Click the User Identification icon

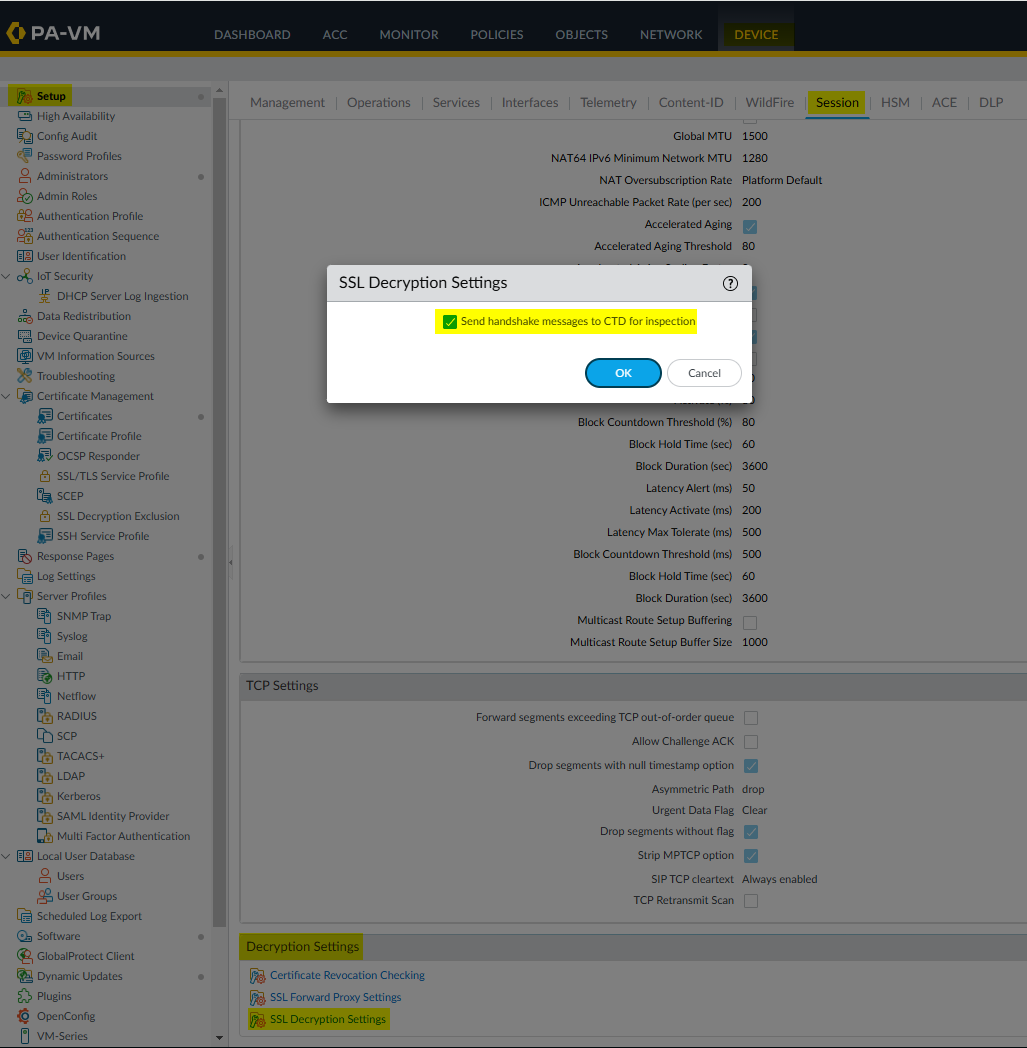click(x=25, y=257)
